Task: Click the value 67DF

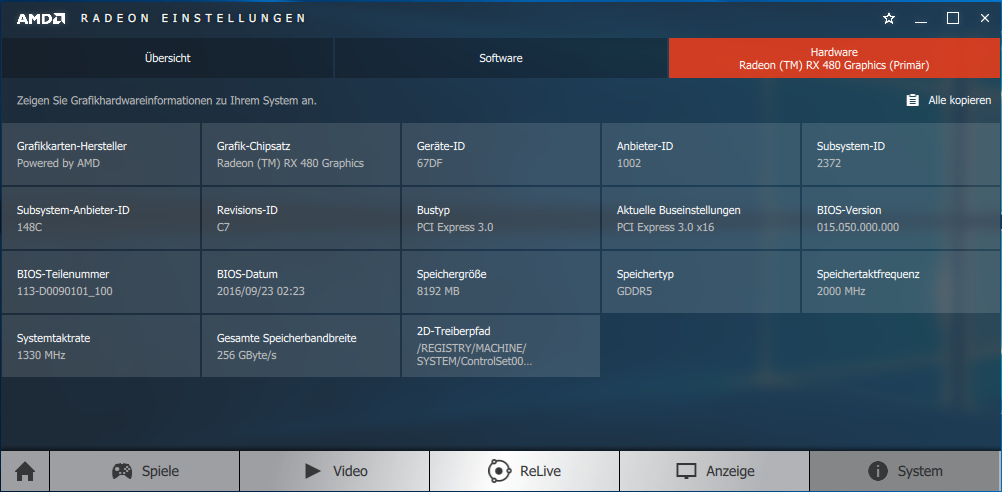Action: [x=430, y=164]
